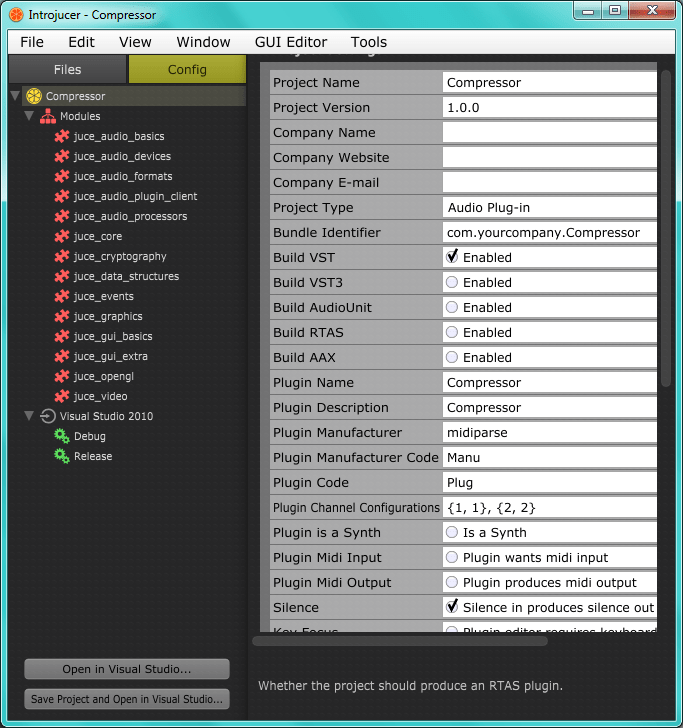Click the Introjucer orange app icon in title bar
Viewport: 683px width, 728px height.
pyautogui.click(x=16, y=15)
